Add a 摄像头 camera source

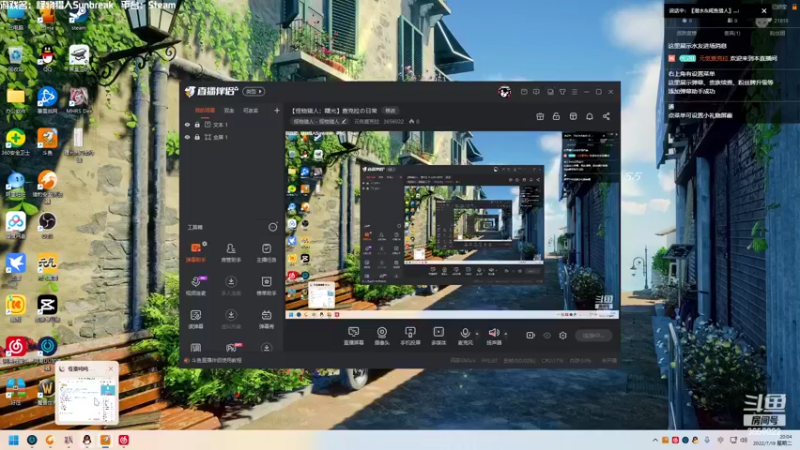[382, 336]
